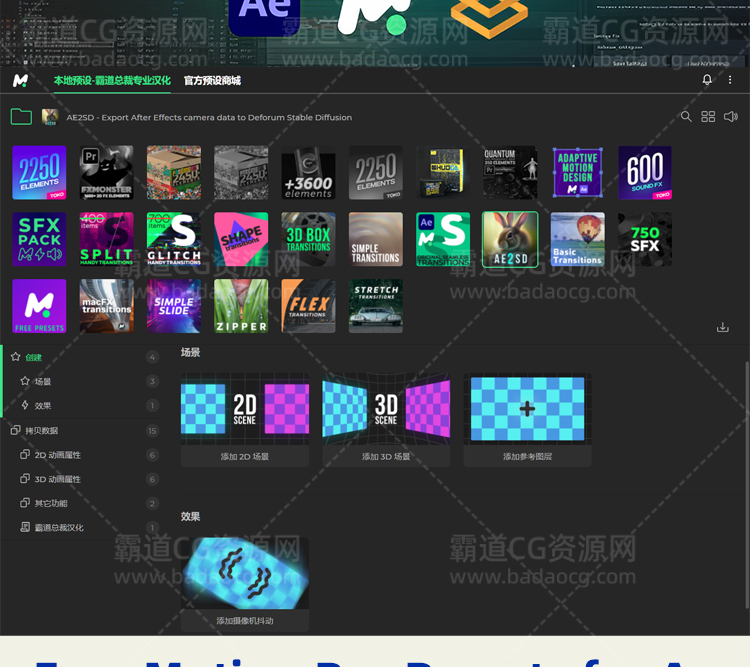Select the 600 Sound FX pack
The image size is (750, 667).
pyautogui.click(x=645, y=173)
